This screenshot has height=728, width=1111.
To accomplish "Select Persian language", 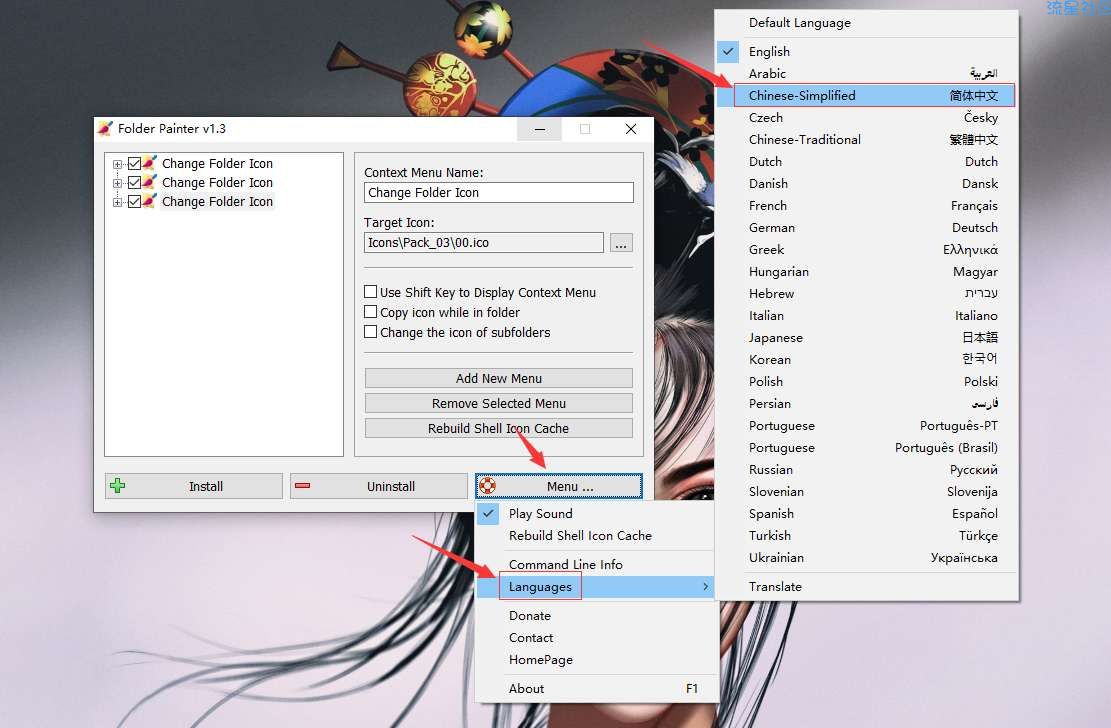I will [867, 403].
